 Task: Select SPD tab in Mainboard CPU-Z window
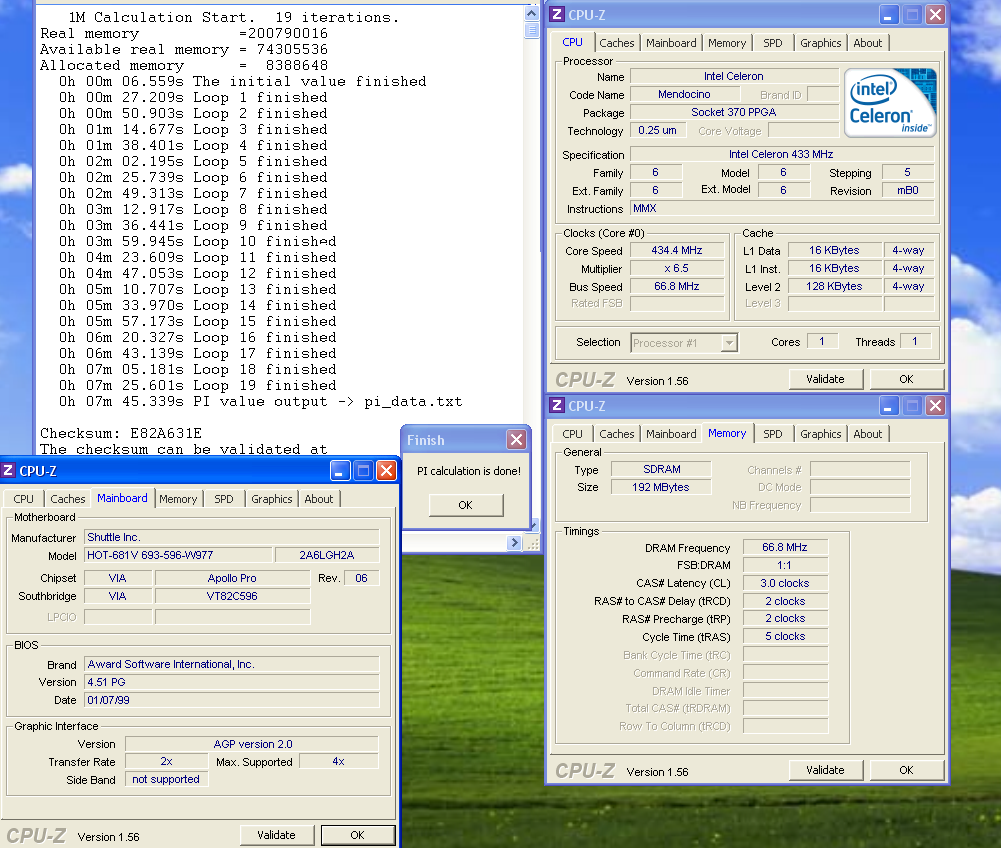(223, 499)
